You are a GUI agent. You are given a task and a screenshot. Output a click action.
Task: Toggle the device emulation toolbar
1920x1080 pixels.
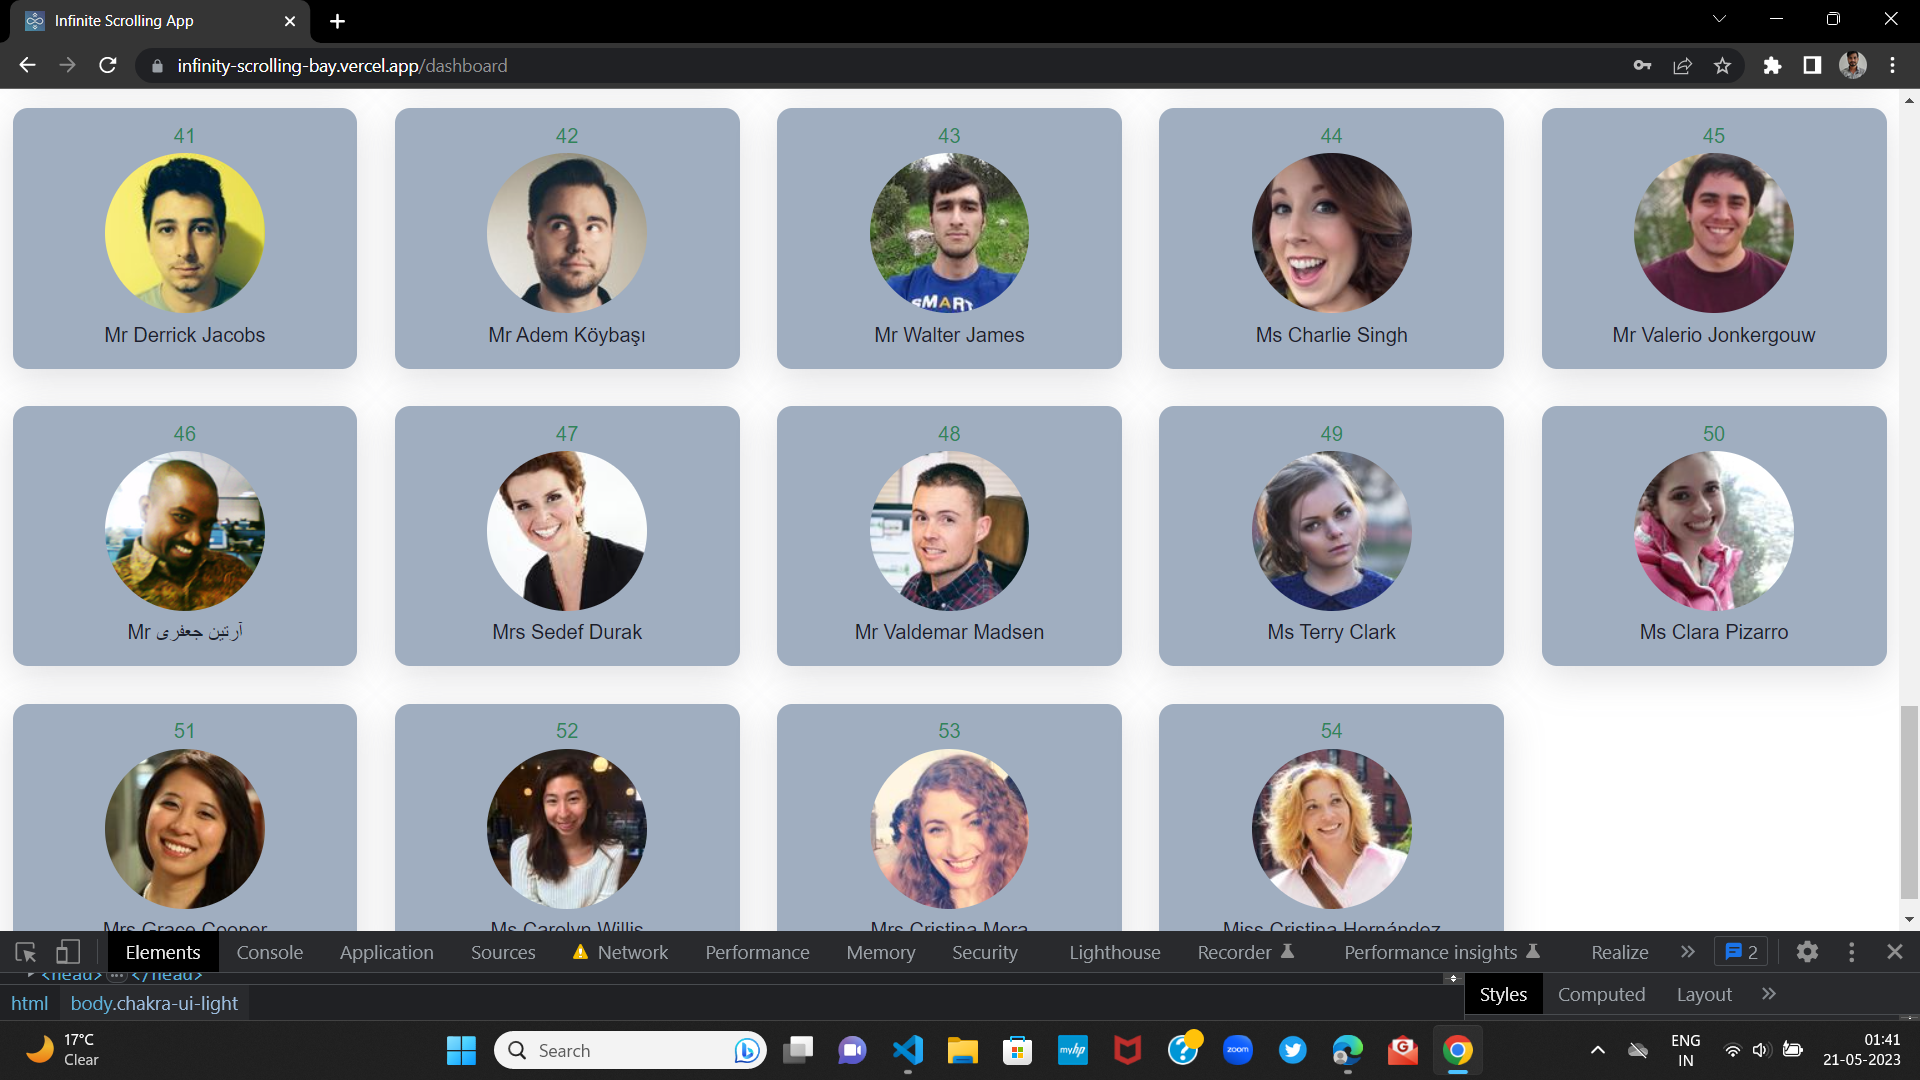[68, 952]
